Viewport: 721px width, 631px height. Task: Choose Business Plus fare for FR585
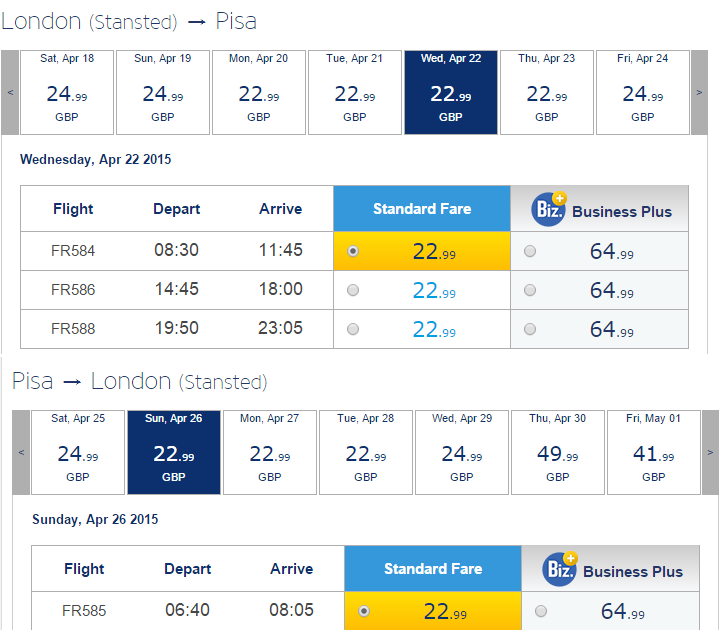pos(541,611)
